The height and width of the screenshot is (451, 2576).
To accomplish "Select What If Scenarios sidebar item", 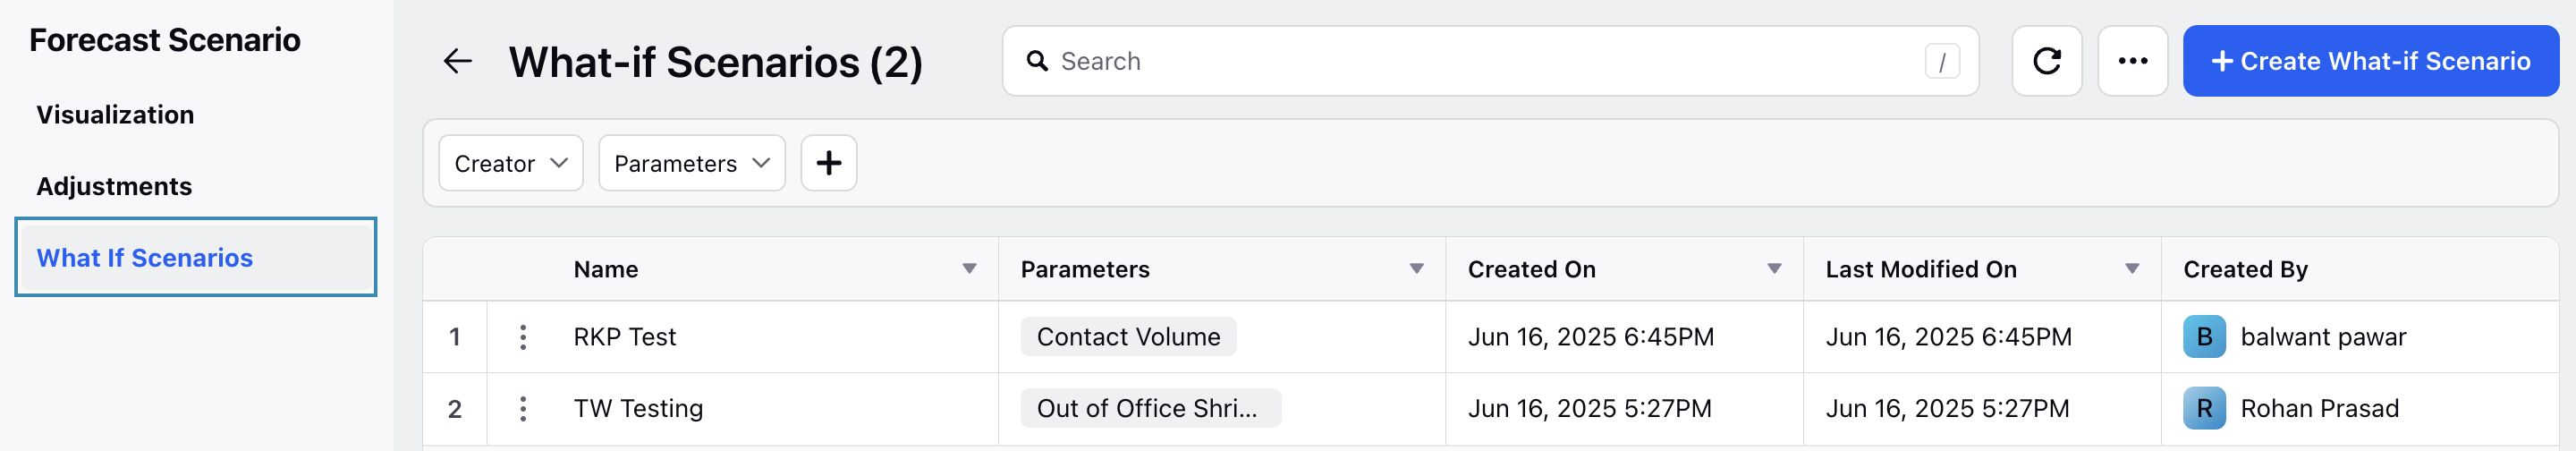I will coord(196,258).
